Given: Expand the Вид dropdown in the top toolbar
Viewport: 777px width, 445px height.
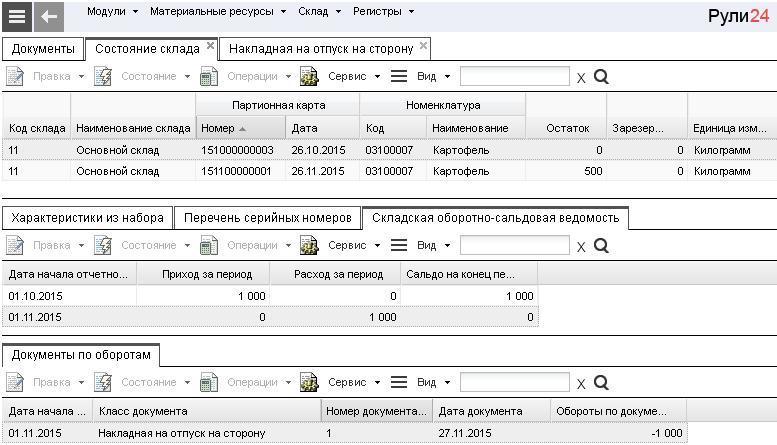Looking at the screenshot, I should pyautogui.click(x=447, y=77).
